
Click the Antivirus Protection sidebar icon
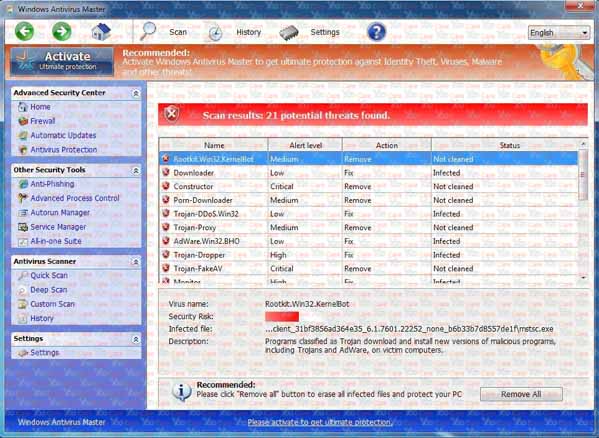pyautogui.click(x=23, y=150)
